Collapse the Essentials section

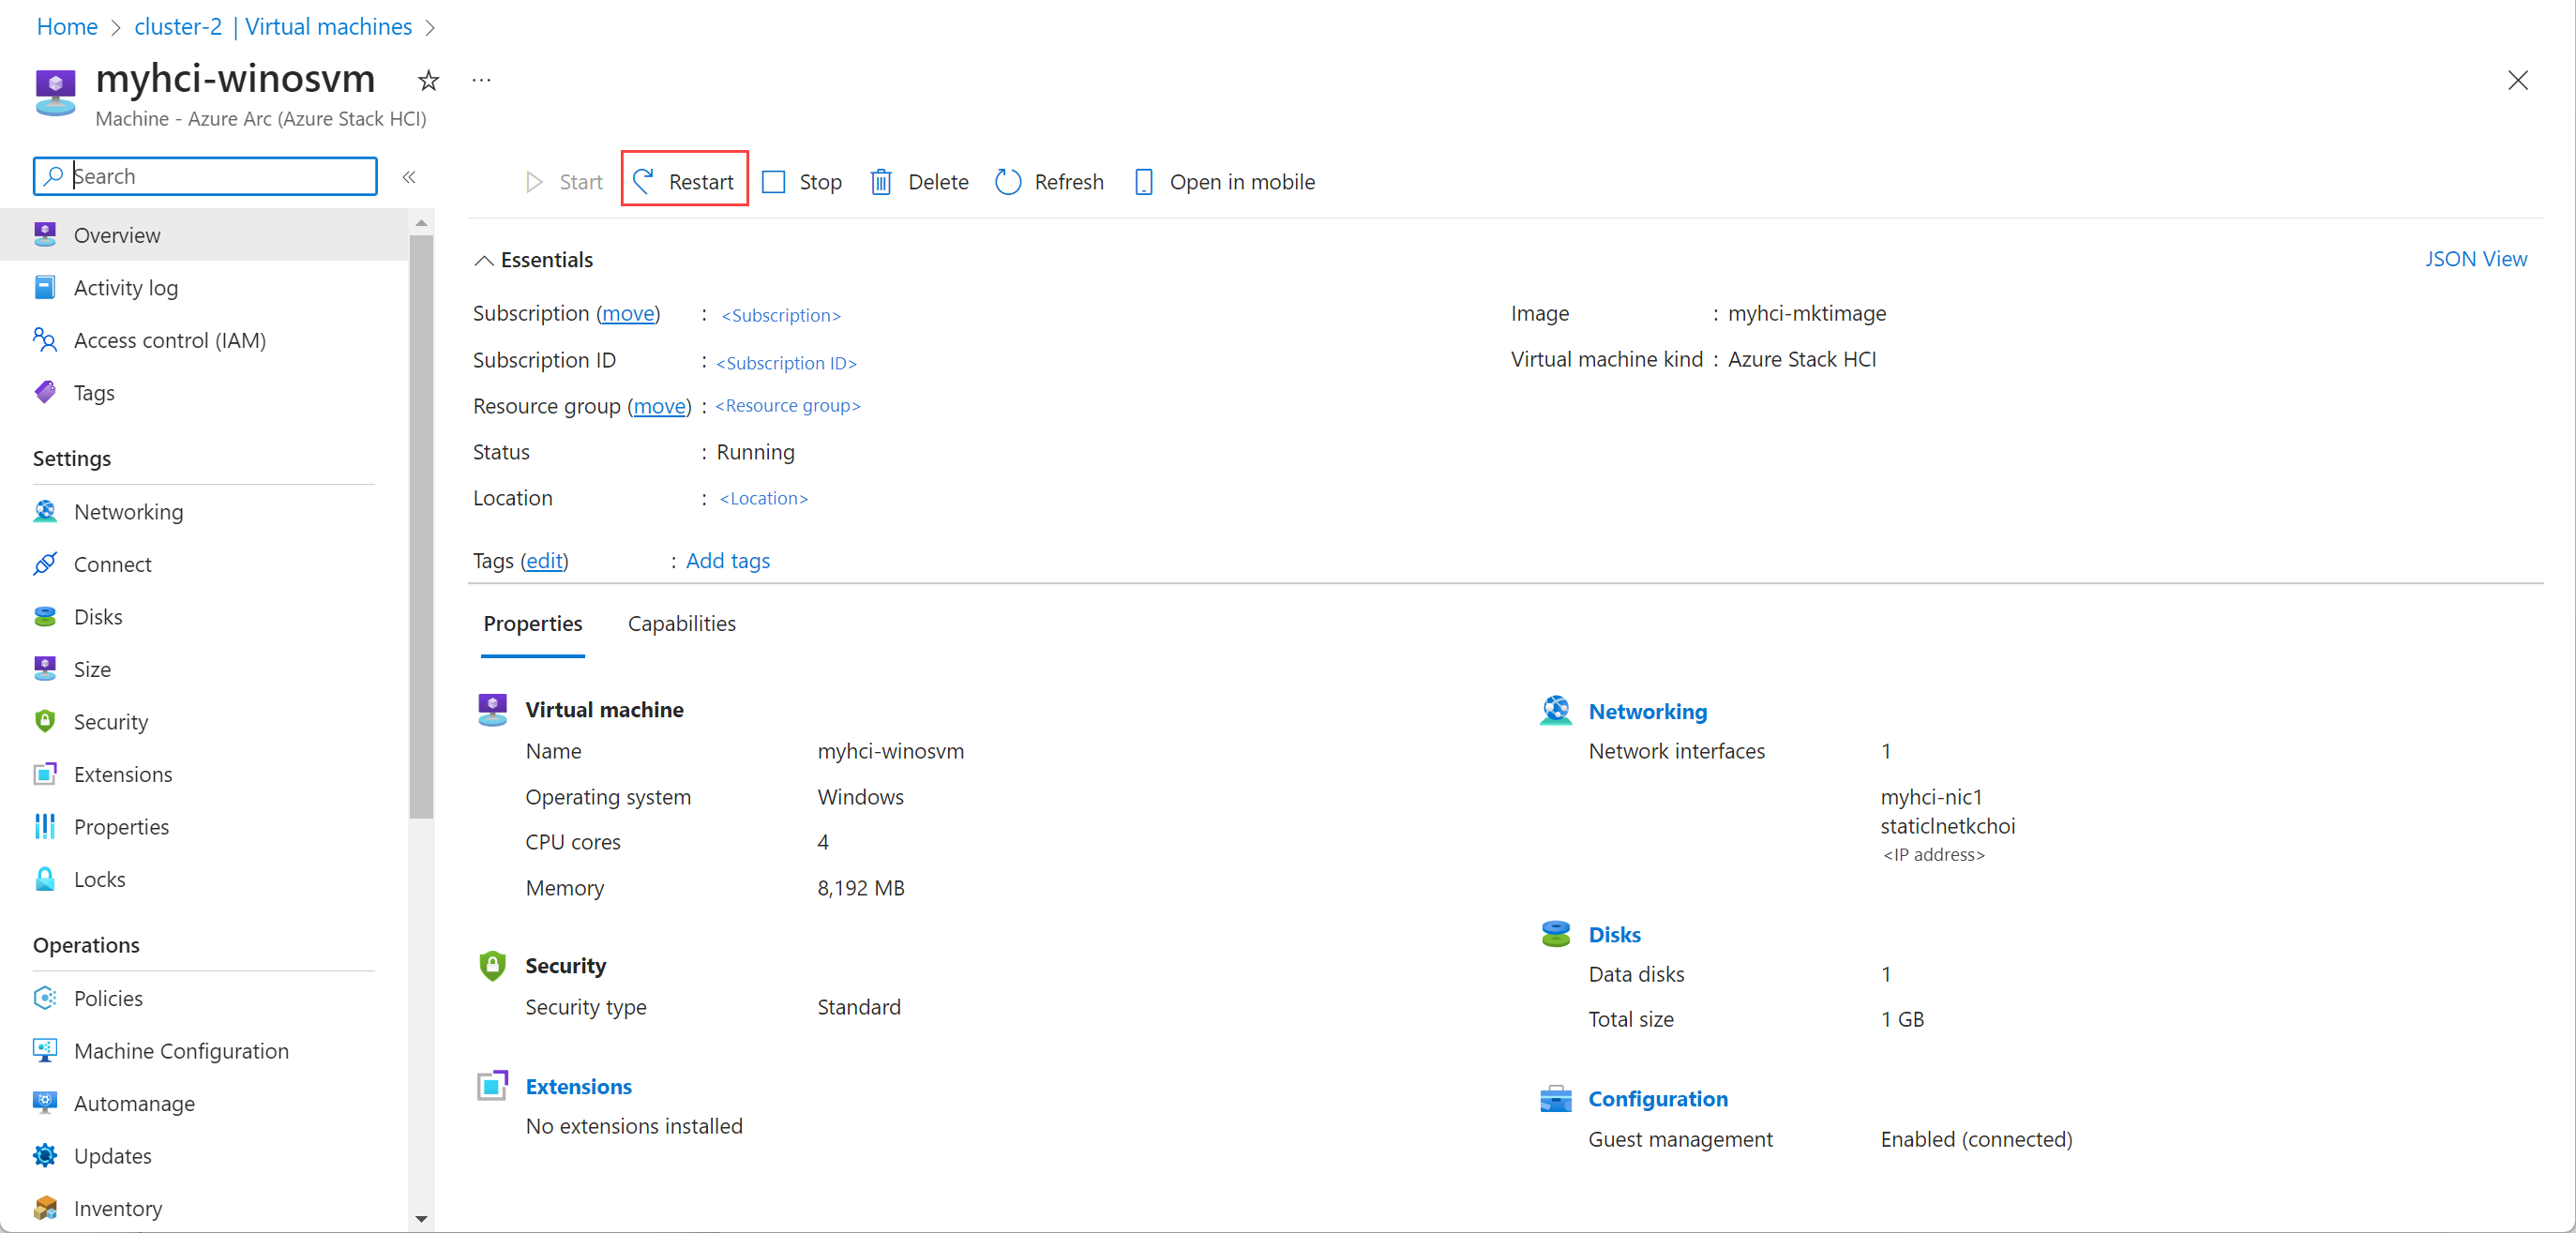534,260
